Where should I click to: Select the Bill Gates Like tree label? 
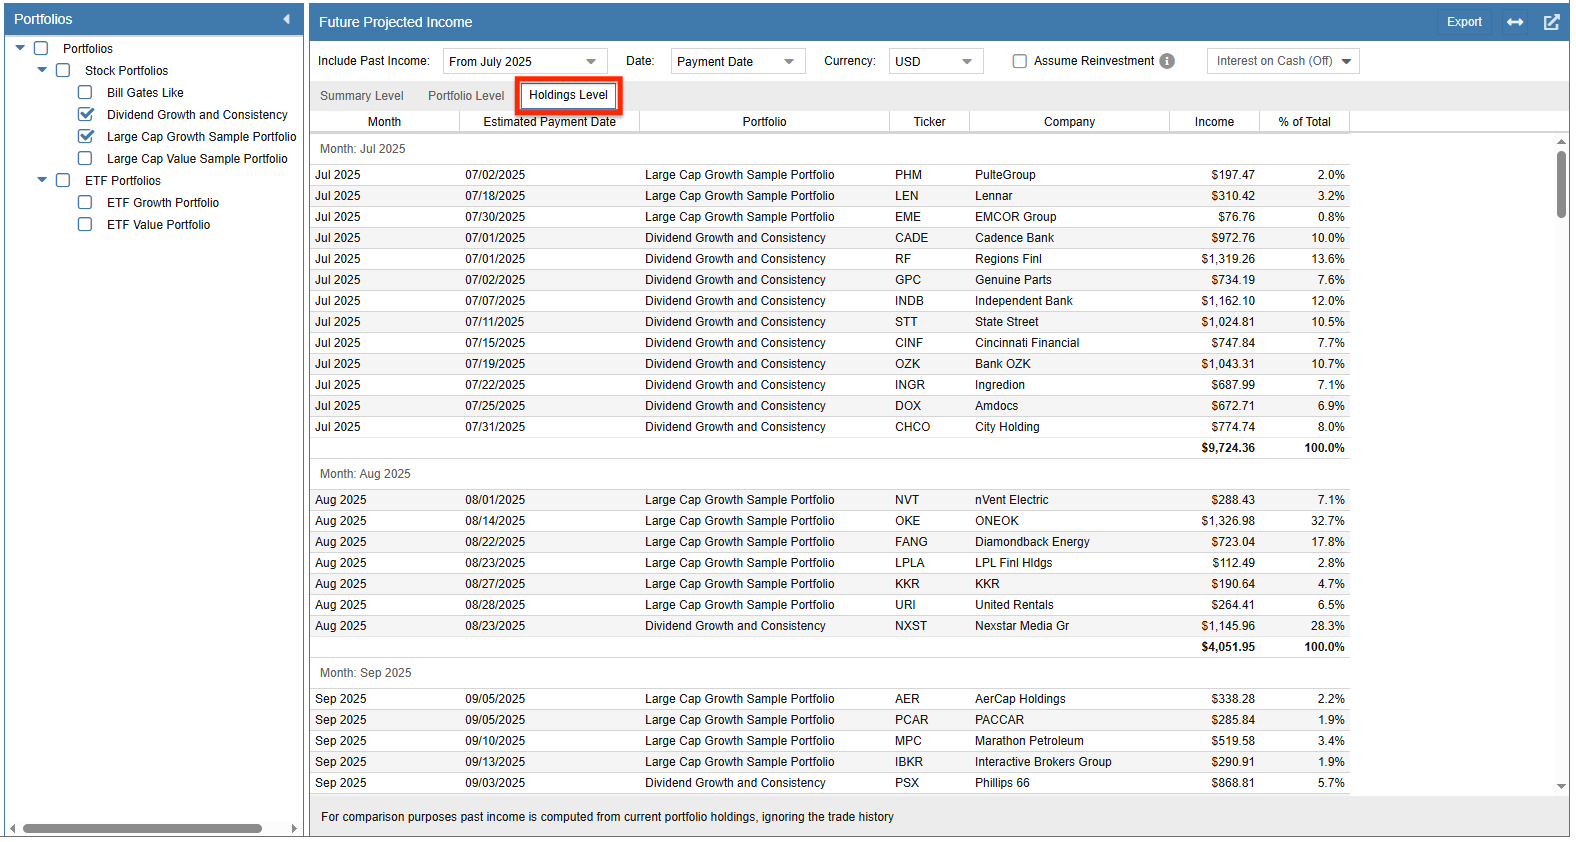[x=145, y=93]
